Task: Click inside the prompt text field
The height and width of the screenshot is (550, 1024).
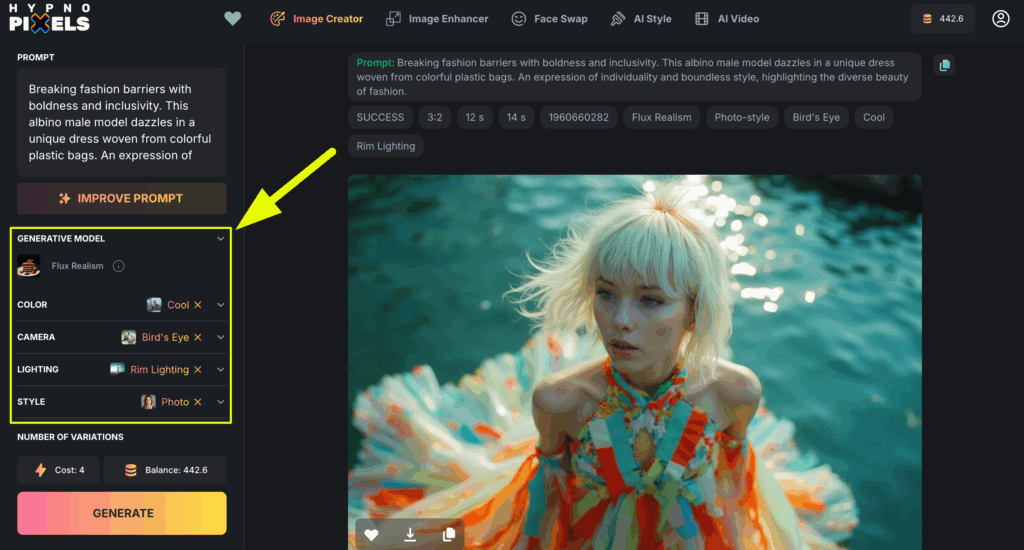Action: (x=122, y=122)
